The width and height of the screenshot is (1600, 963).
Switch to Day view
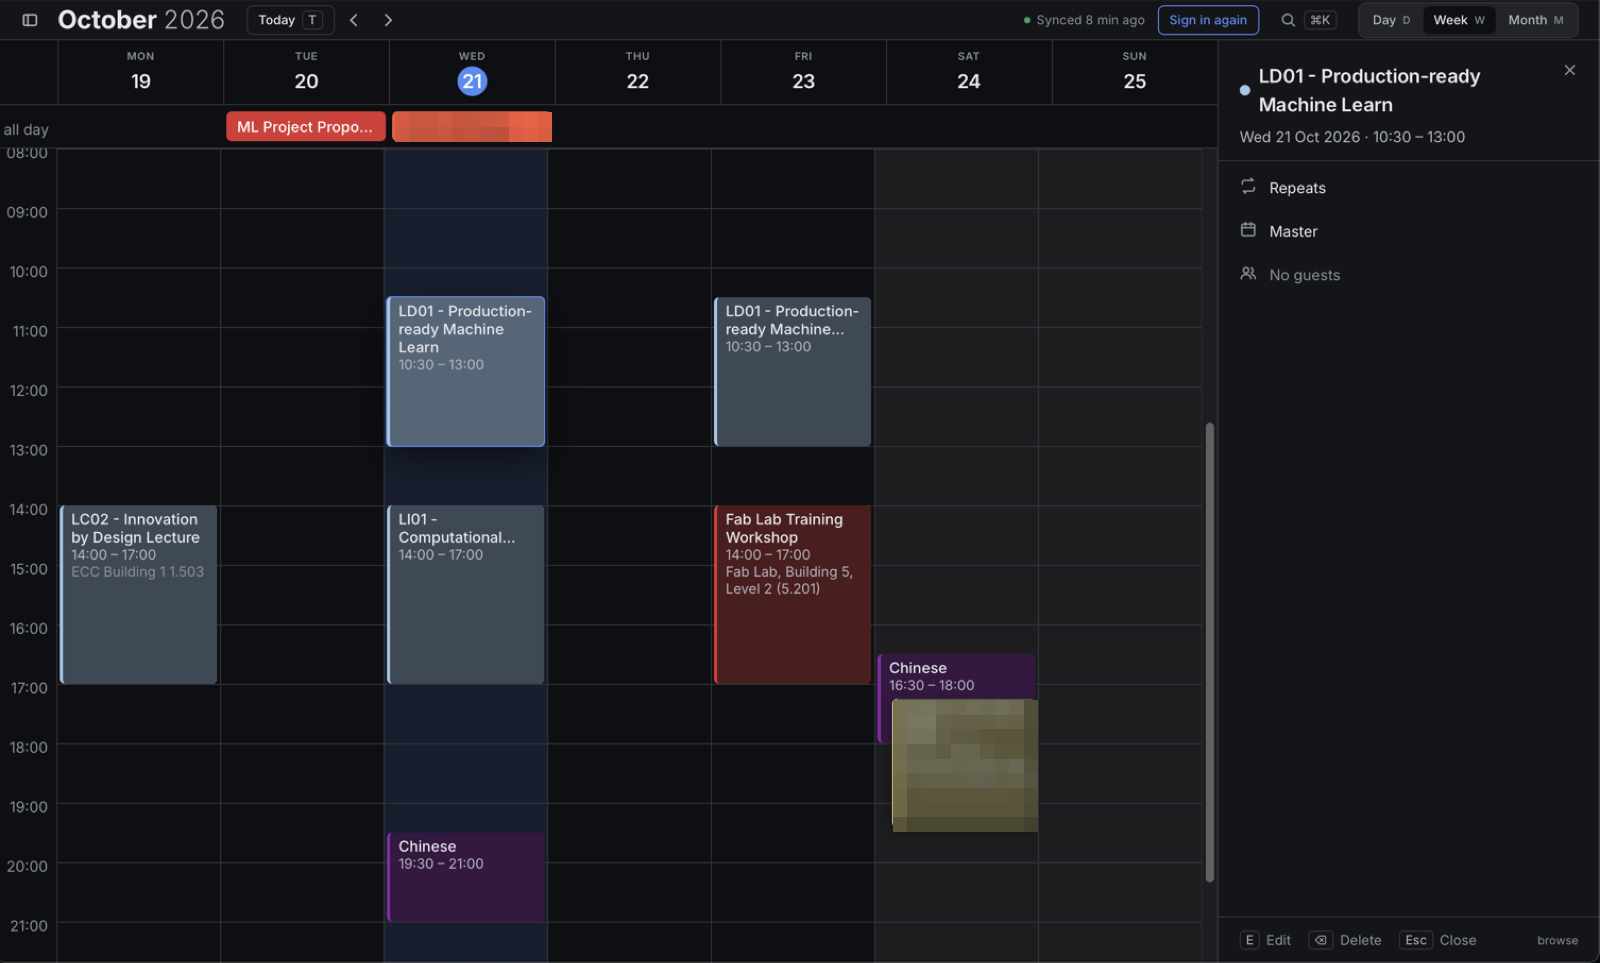pyautogui.click(x=1391, y=20)
